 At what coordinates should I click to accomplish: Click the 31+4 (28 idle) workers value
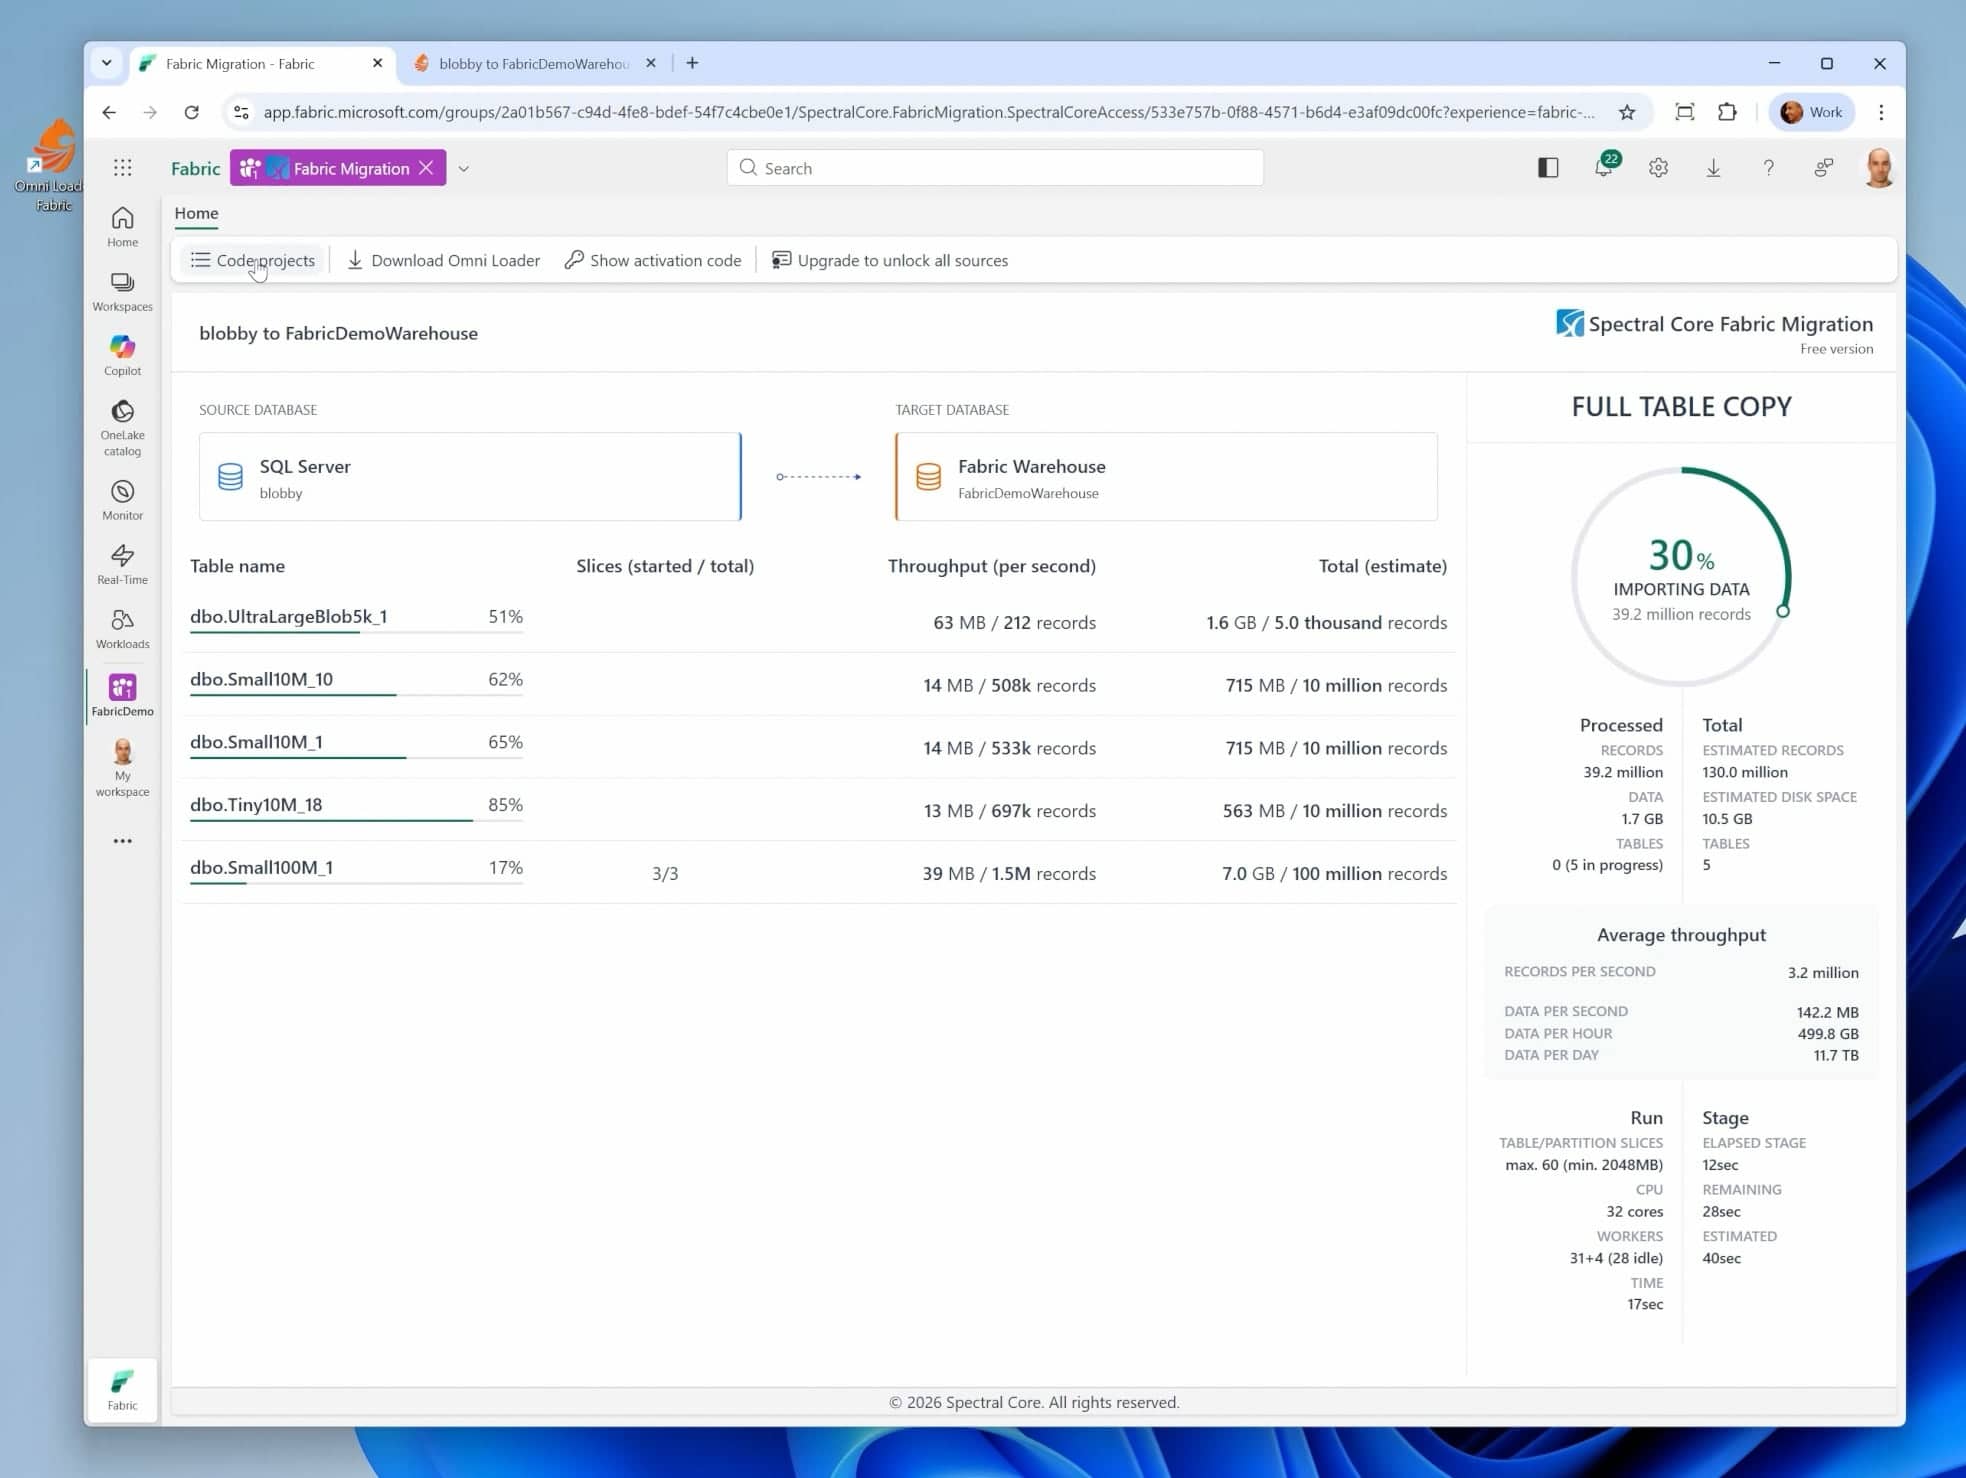(1616, 1258)
